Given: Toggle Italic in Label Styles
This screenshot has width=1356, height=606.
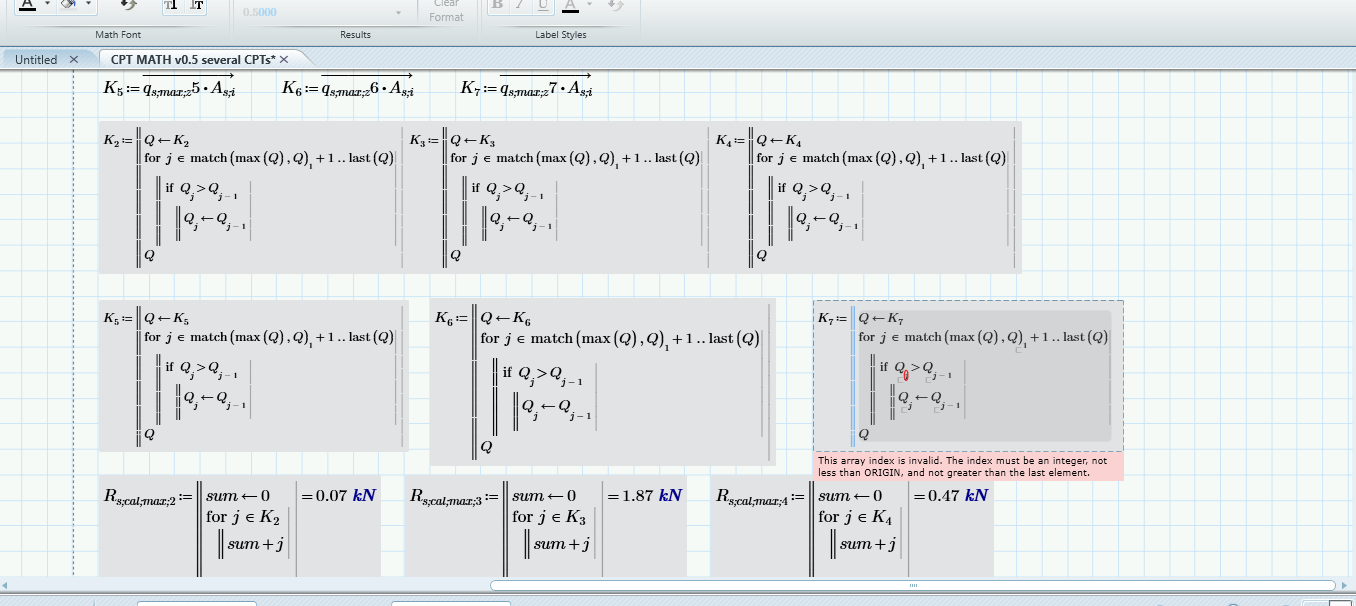Looking at the screenshot, I should point(520,6).
